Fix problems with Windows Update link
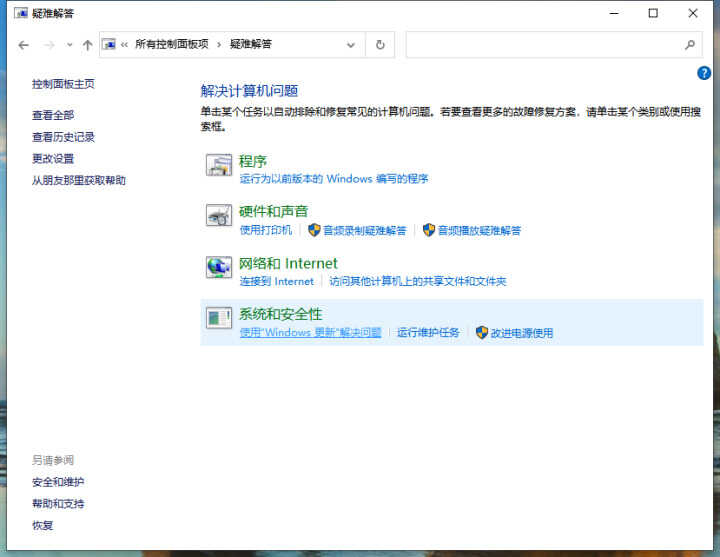 point(310,332)
